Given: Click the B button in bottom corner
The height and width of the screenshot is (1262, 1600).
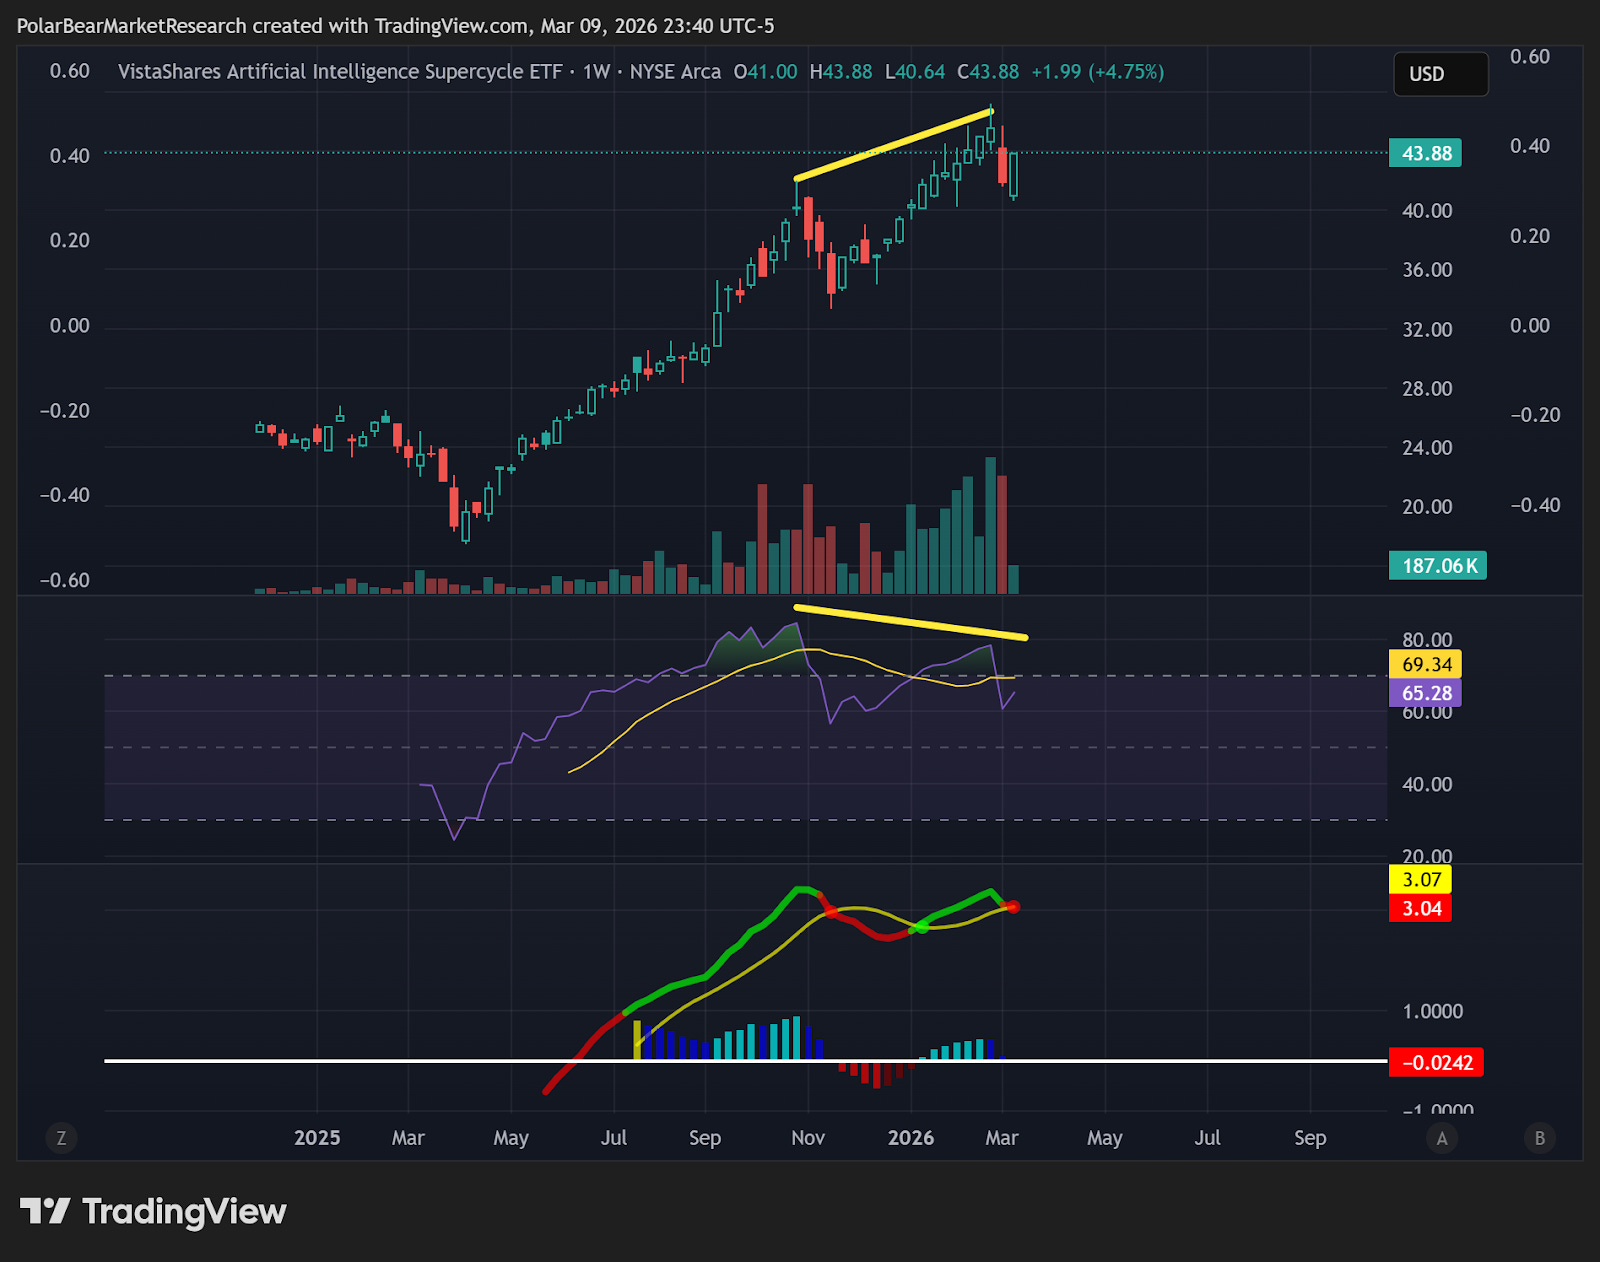Looking at the screenshot, I should click(1540, 1138).
